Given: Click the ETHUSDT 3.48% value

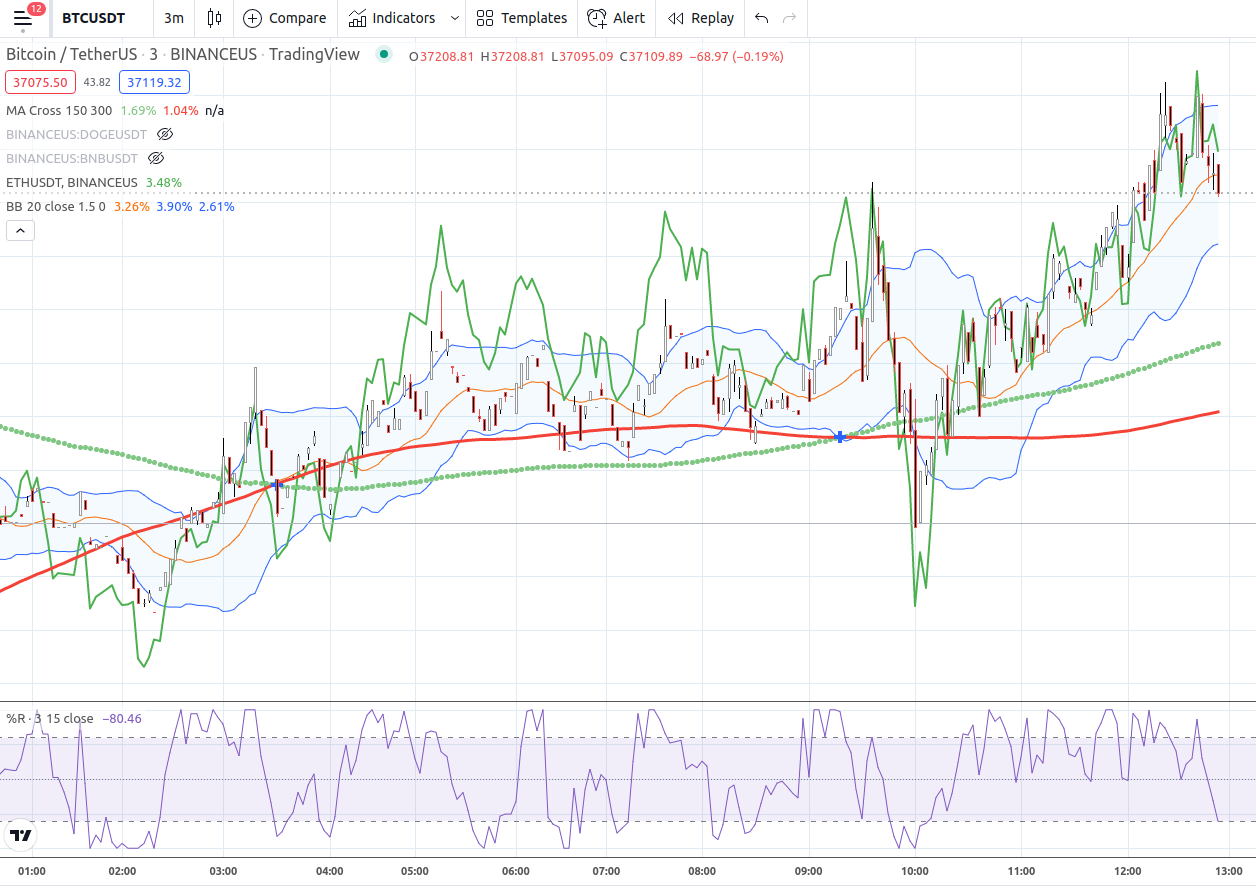Looking at the screenshot, I should point(164,182).
